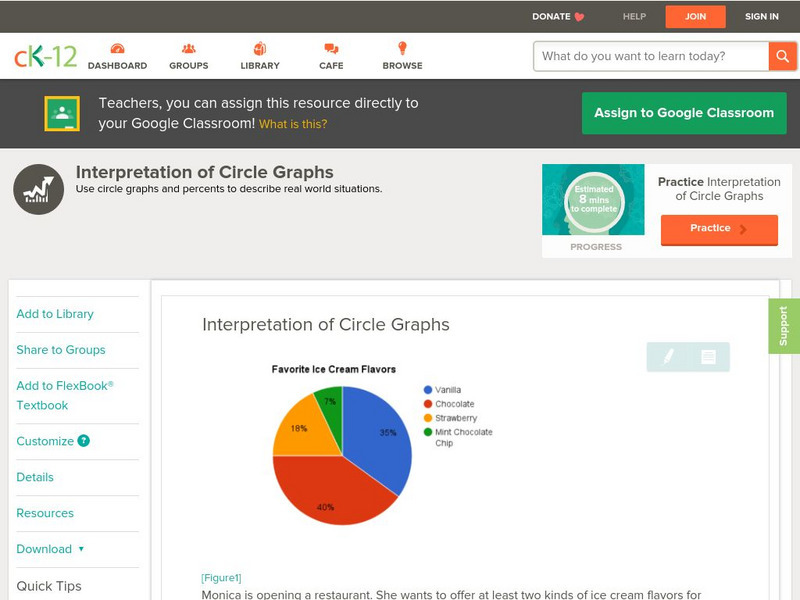Open the CK-12 logo home link
This screenshot has height=600, width=800.
45,56
